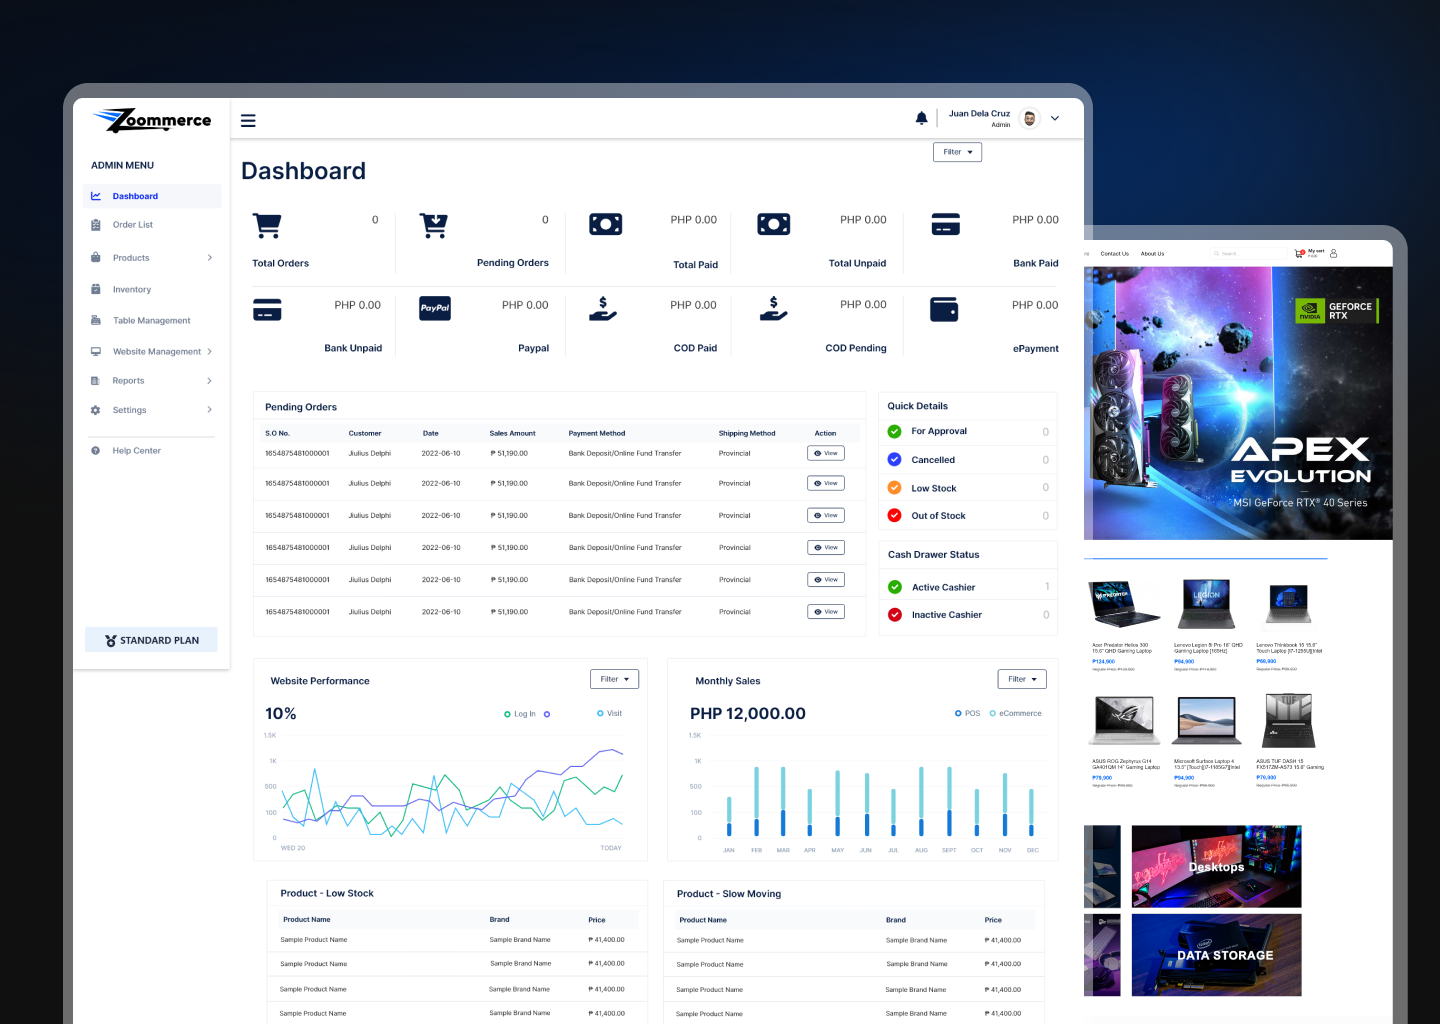This screenshot has width=1440, height=1024.
Task: Open the Acer Predator Helios 300 product thumbnail
Action: coord(1125,604)
